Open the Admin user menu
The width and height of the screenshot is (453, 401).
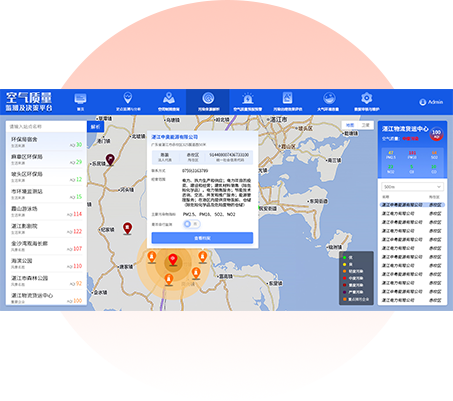(x=431, y=102)
